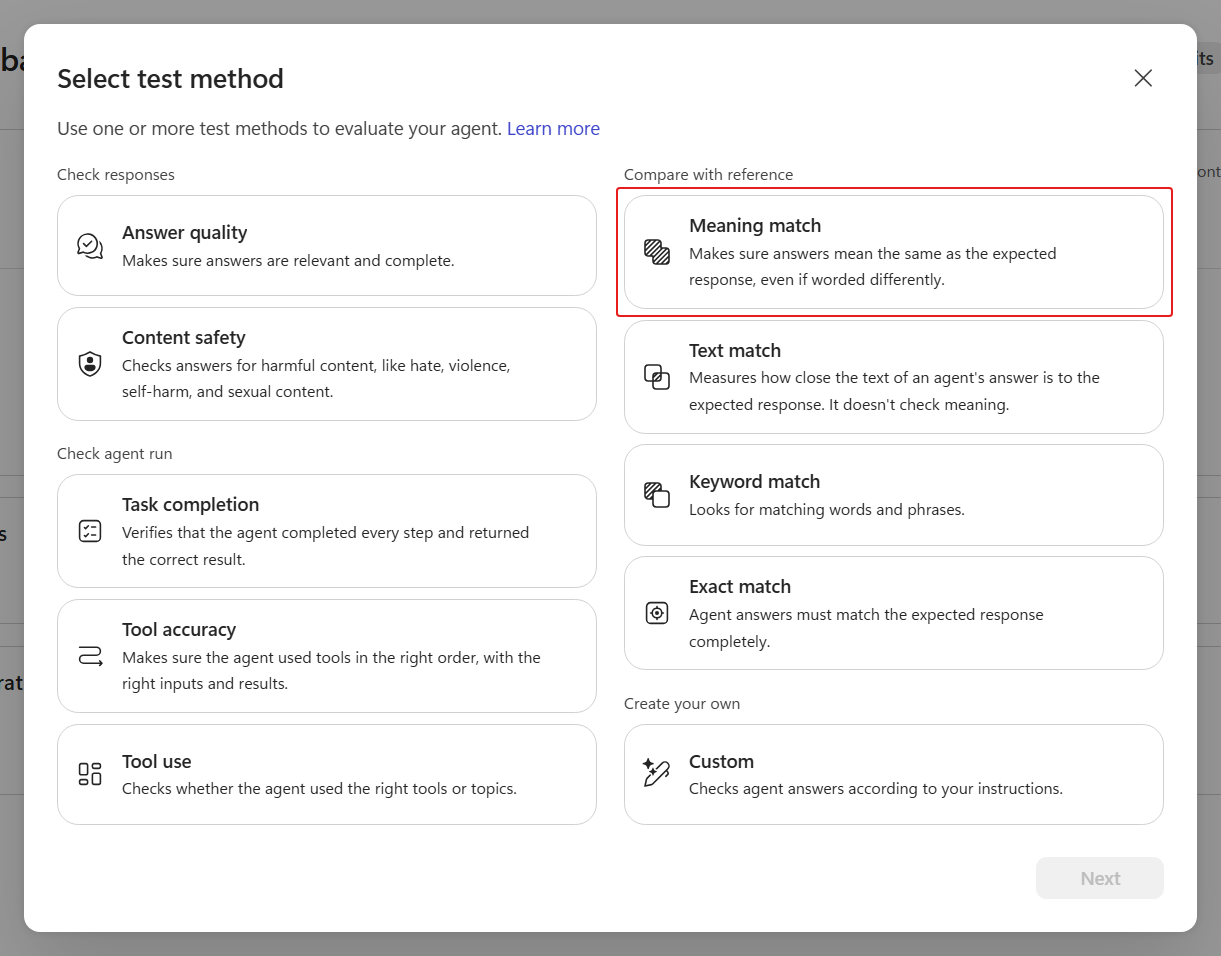
Task: Click the Text match overlapping-squares icon
Action: click(657, 377)
